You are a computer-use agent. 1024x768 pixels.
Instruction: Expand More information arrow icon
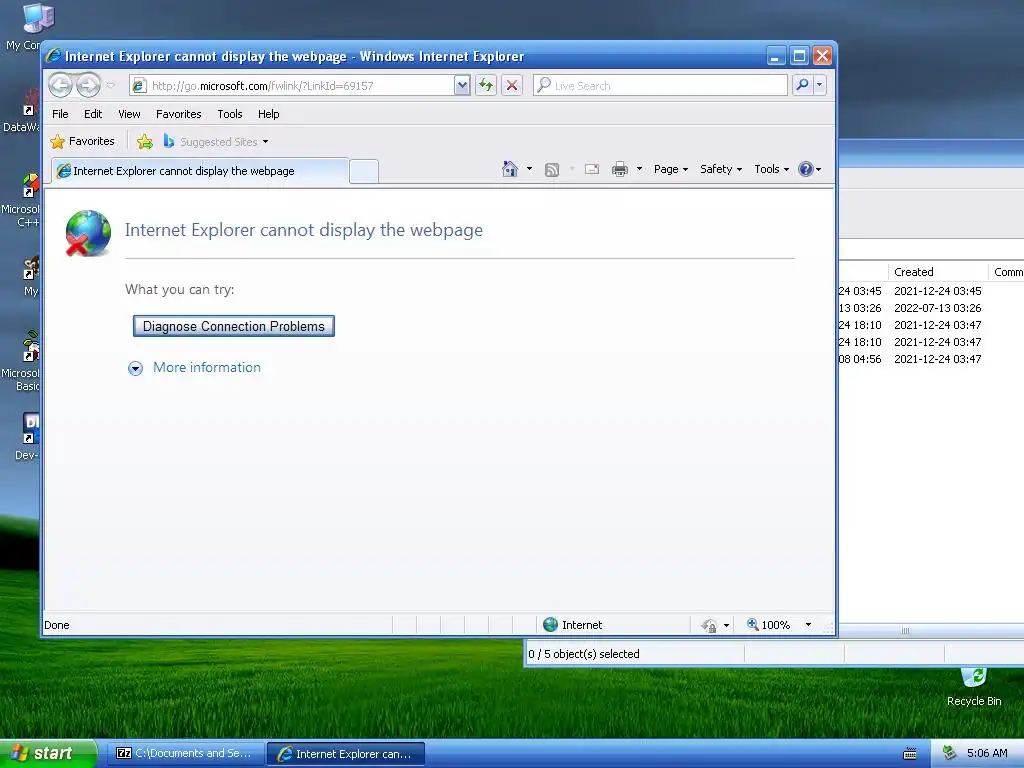[x=135, y=368]
